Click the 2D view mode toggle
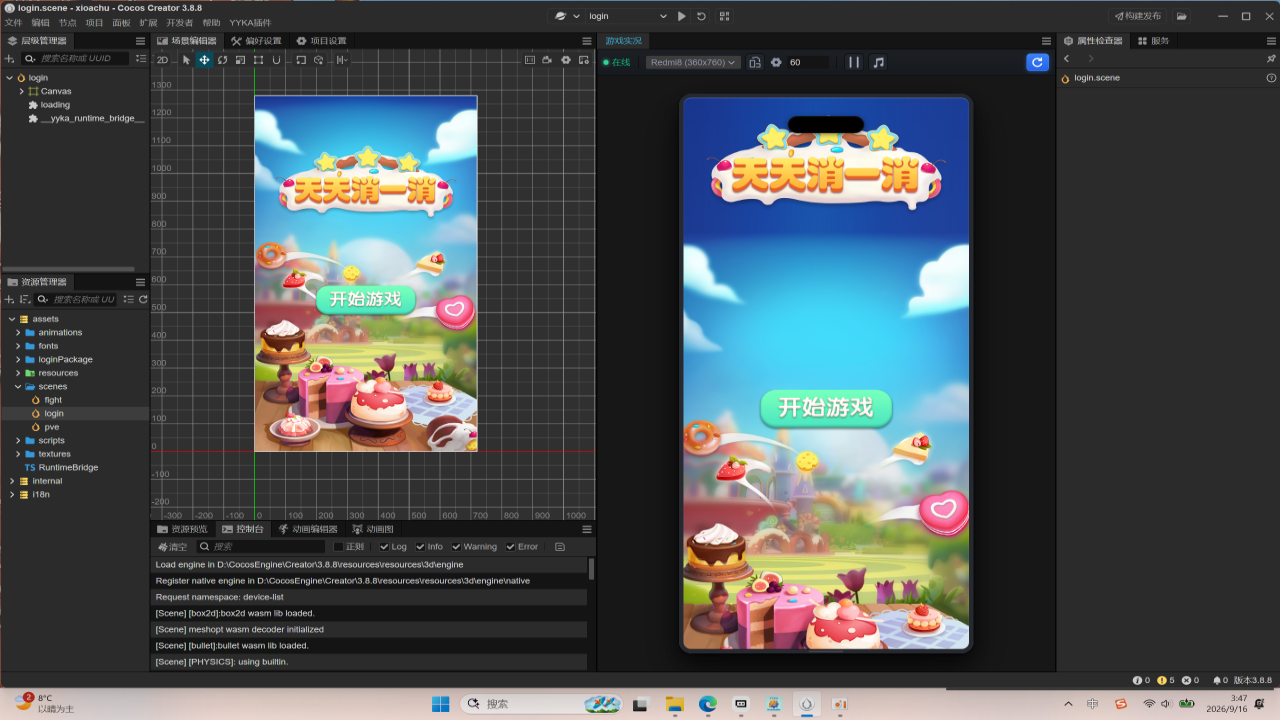The image size is (1280, 720). pyautogui.click(x=163, y=60)
